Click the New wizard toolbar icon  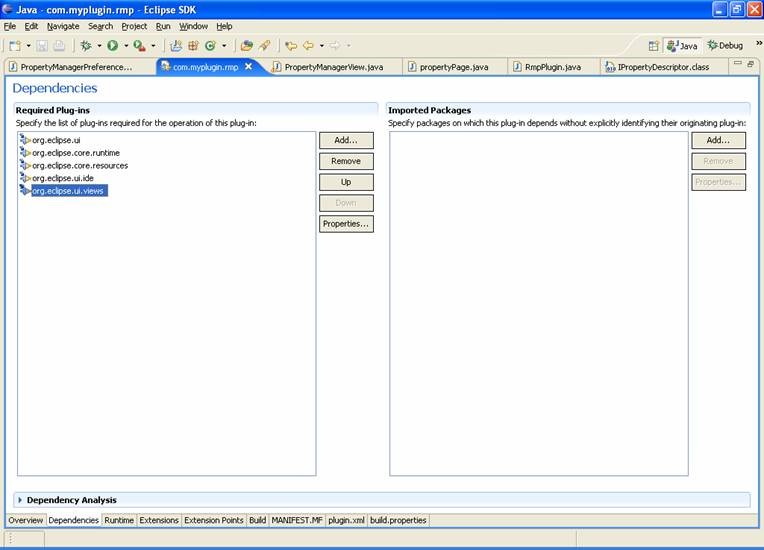(15, 46)
